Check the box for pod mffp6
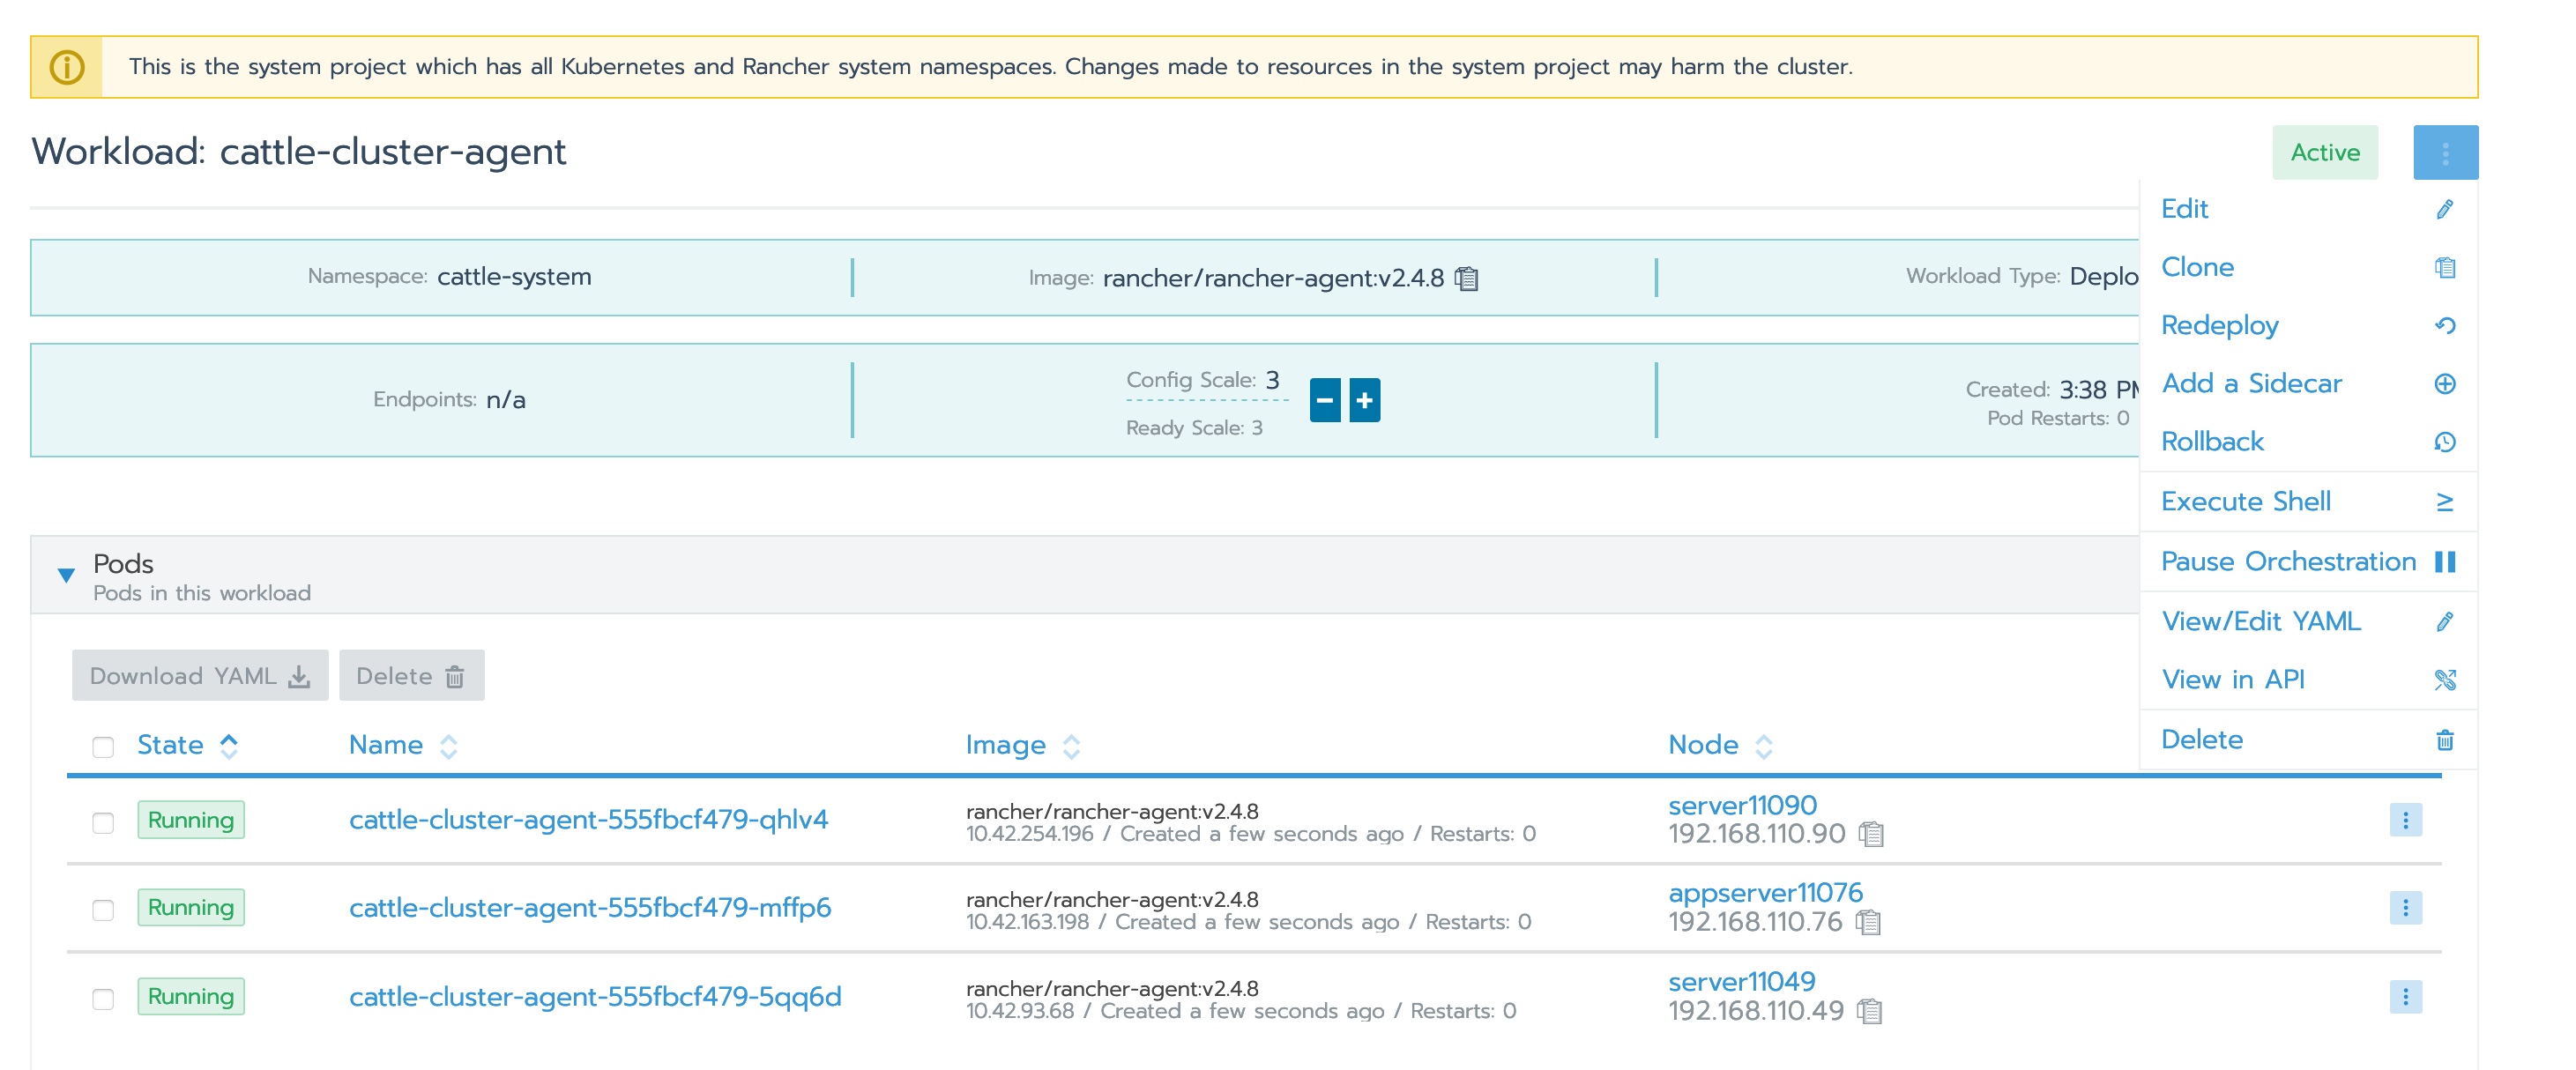Screen dimensions: 2576x1070 coord(103,910)
